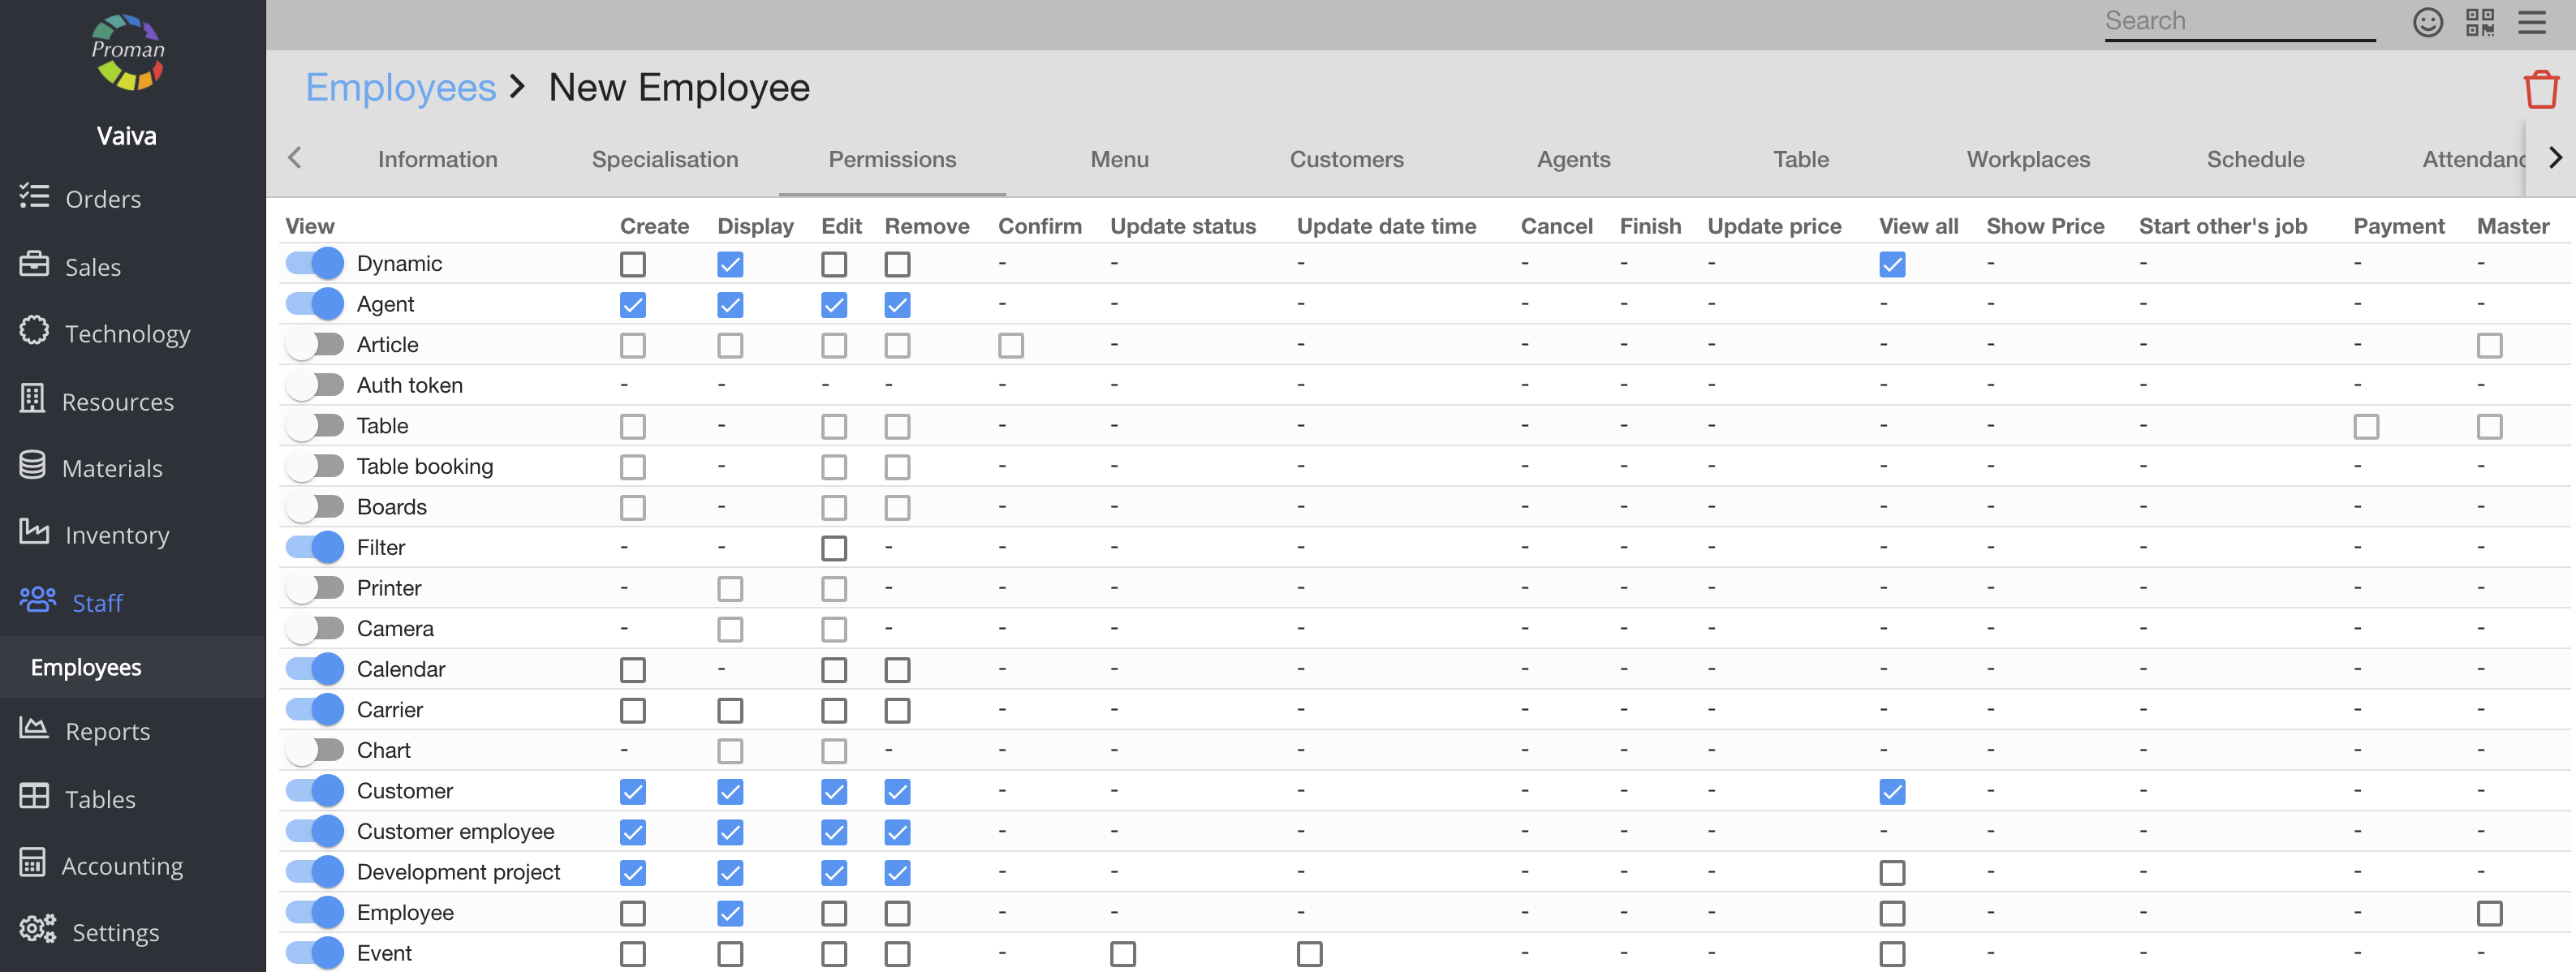Open Settings from the sidebar
The image size is (2576, 972).
point(115,932)
